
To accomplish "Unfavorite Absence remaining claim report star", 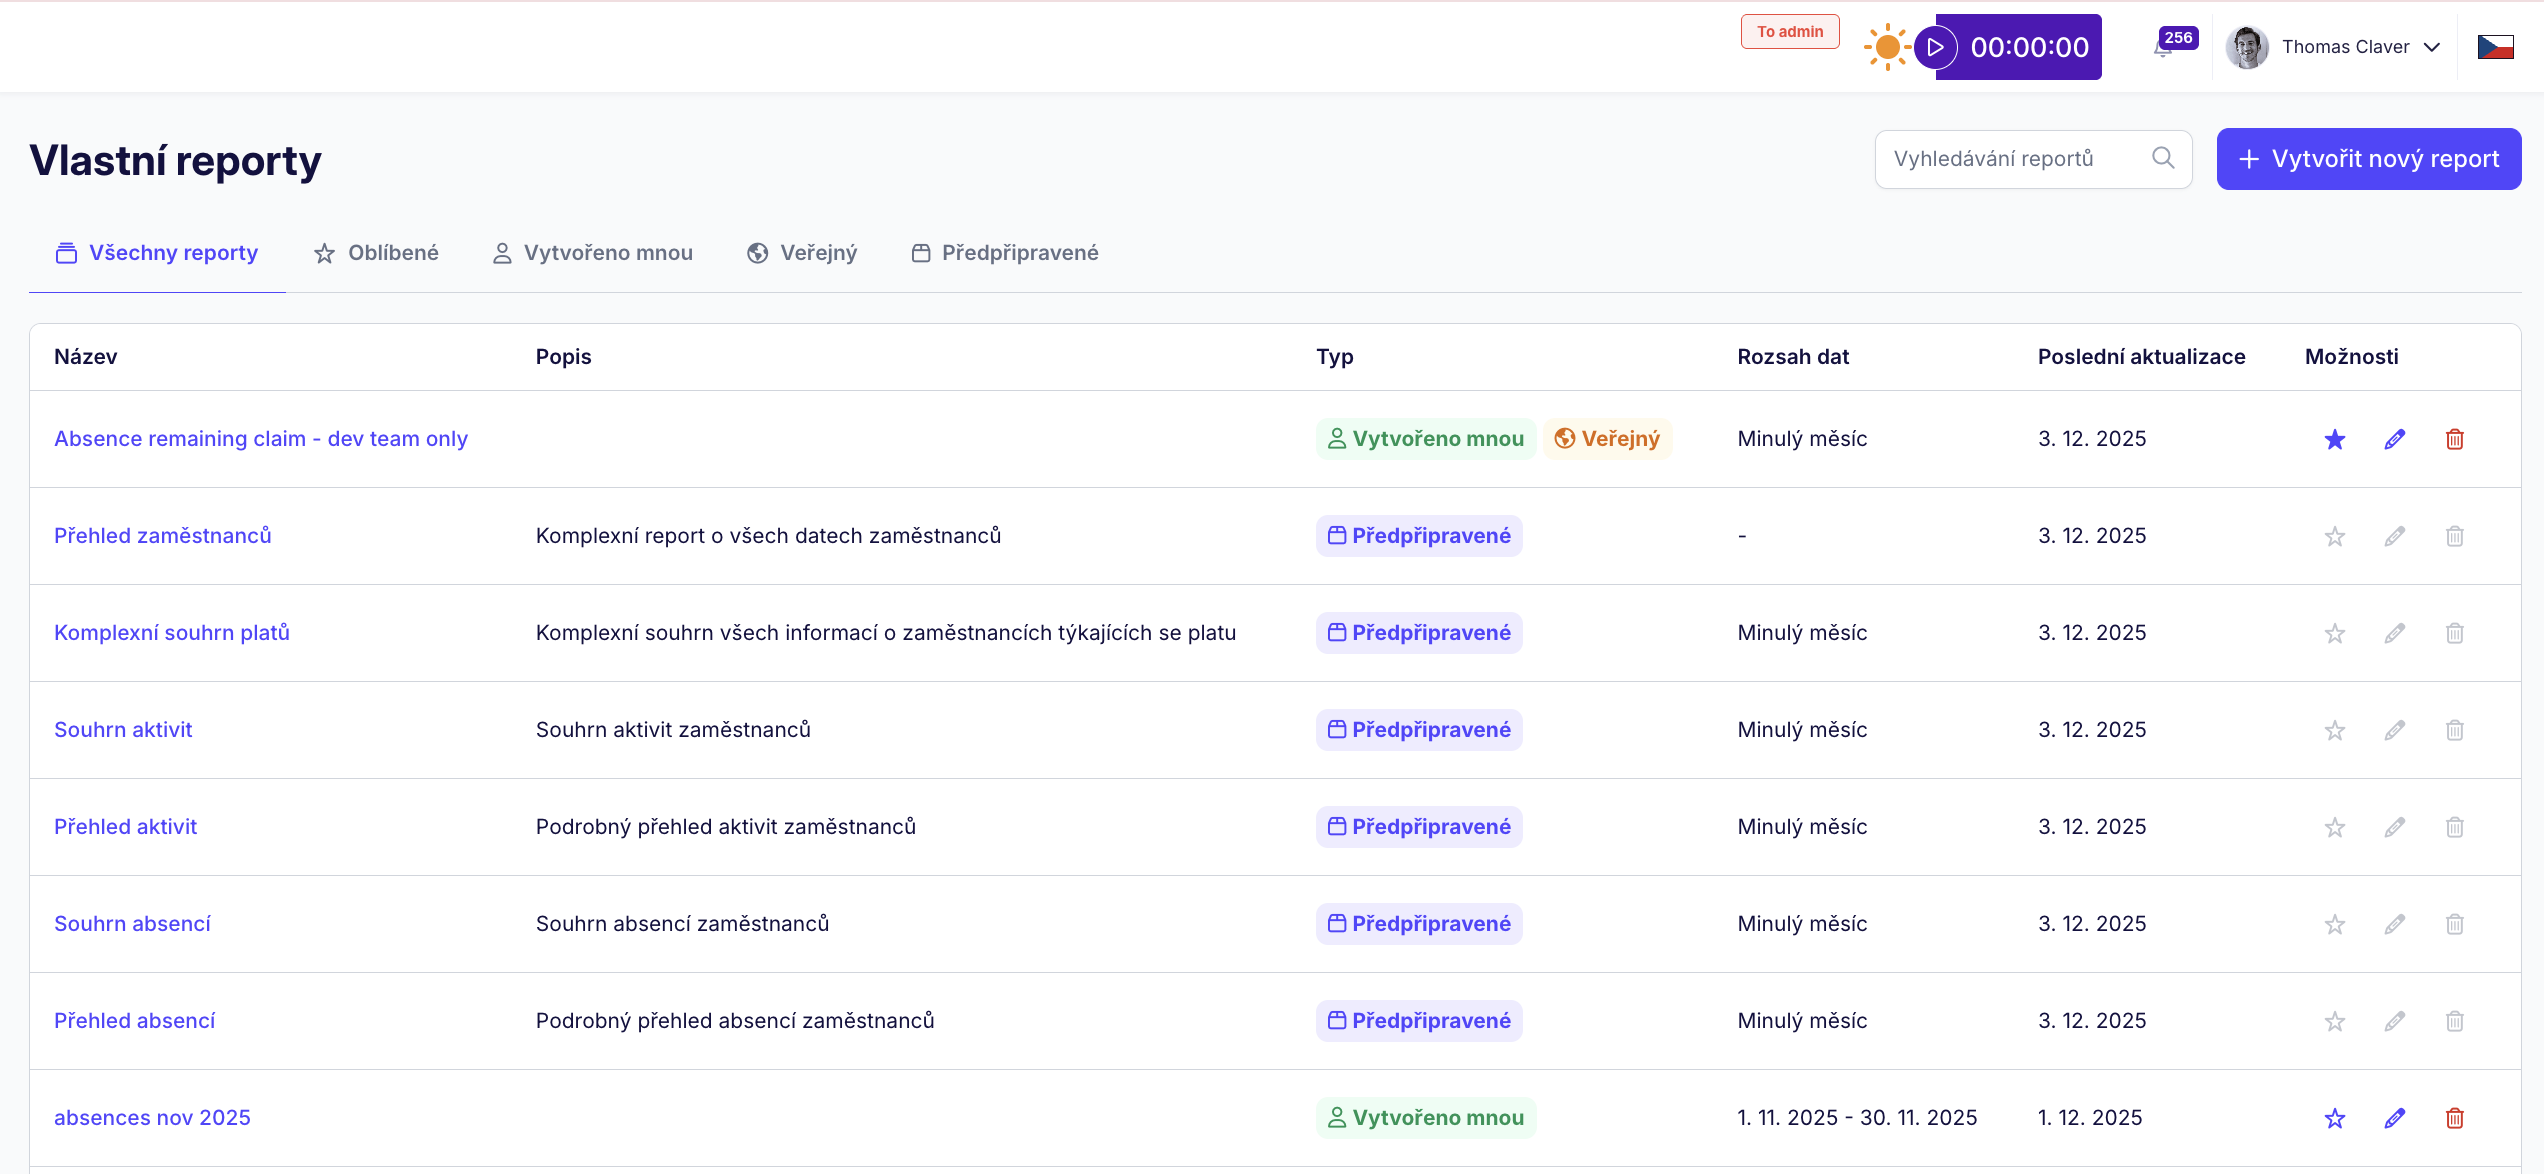I will 2335,439.
